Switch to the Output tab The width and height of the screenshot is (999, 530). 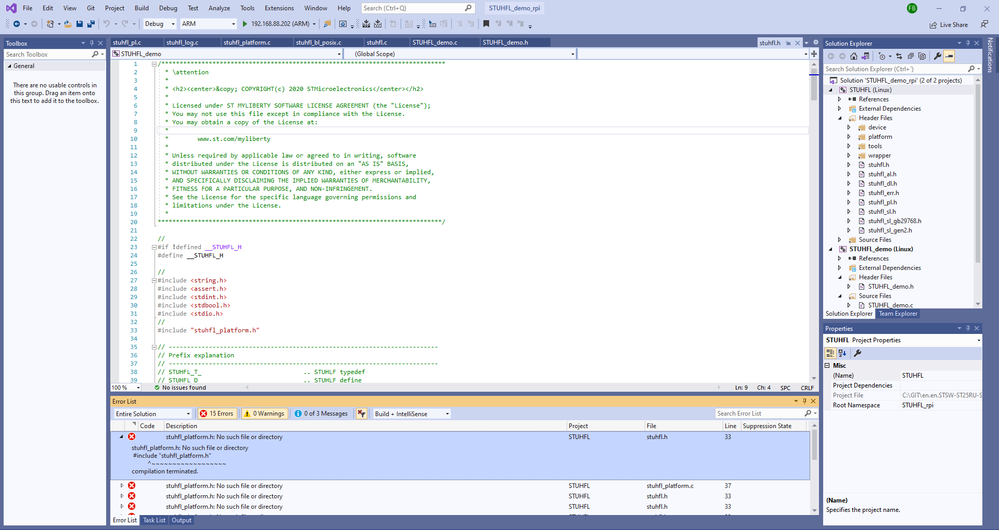(182, 520)
